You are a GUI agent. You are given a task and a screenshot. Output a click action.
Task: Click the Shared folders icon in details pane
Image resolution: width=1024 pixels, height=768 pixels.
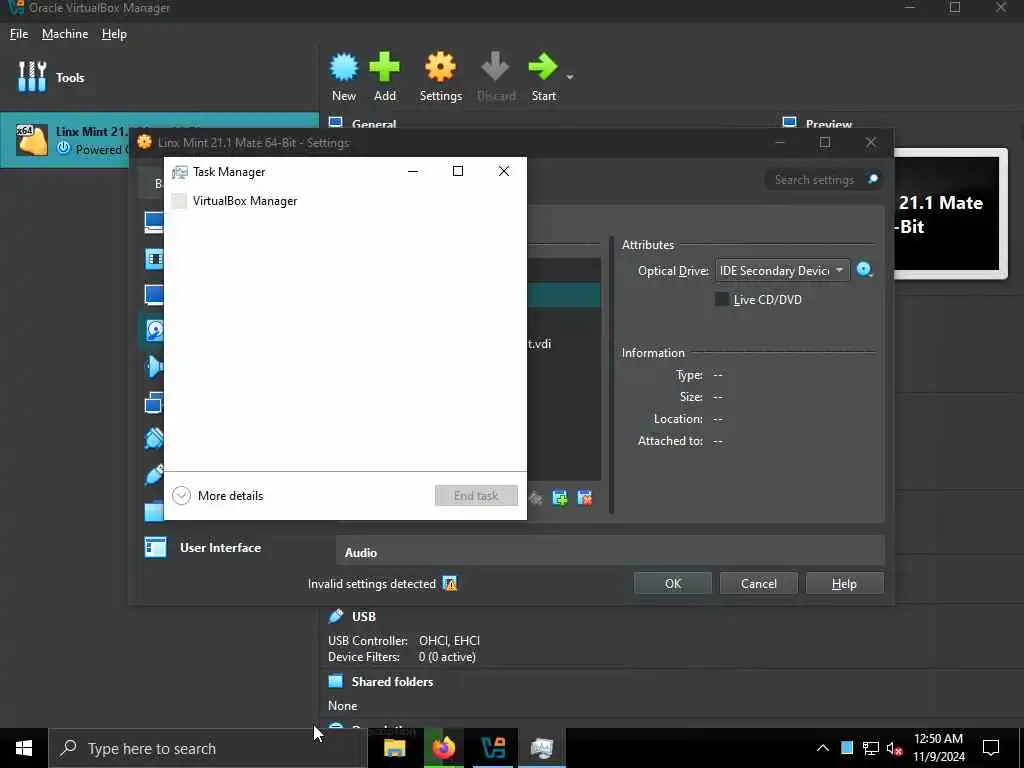pos(336,681)
